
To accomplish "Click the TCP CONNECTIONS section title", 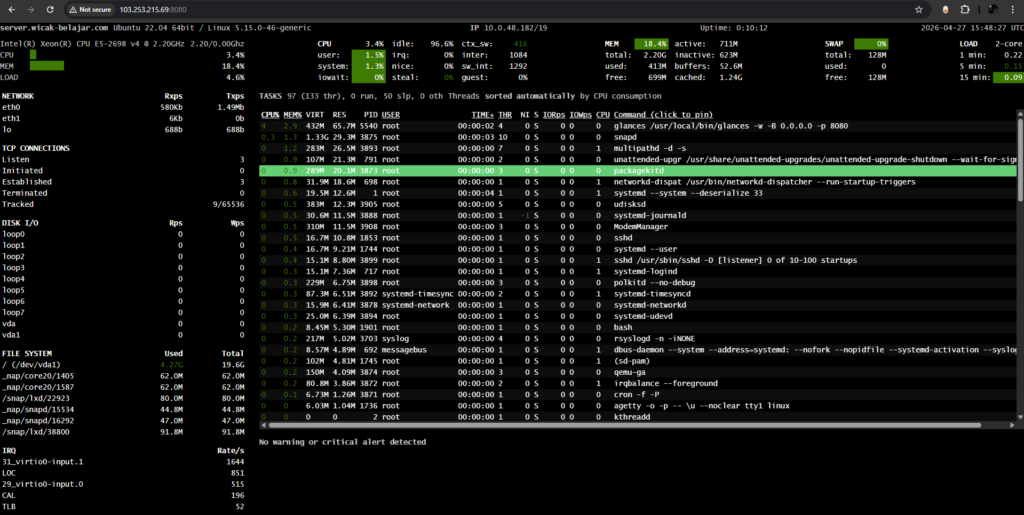I will (x=35, y=148).
